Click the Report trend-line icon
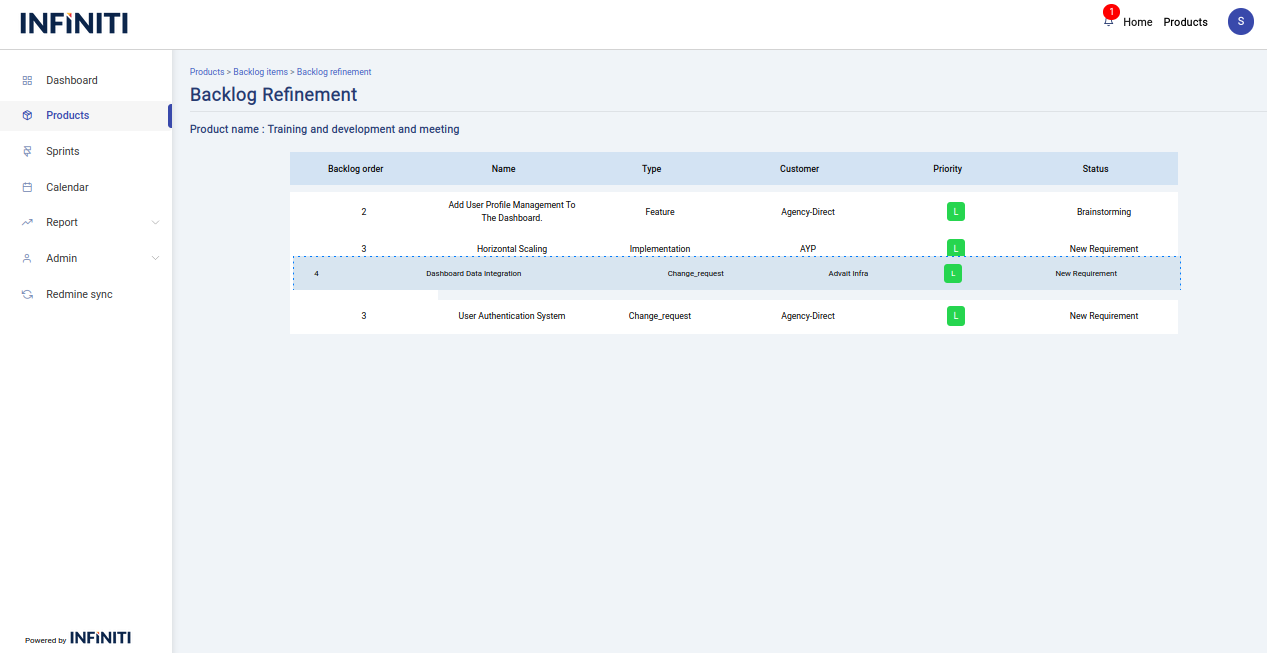The width and height of the screenshot is (1267, 653). click(x=28, y=223)
